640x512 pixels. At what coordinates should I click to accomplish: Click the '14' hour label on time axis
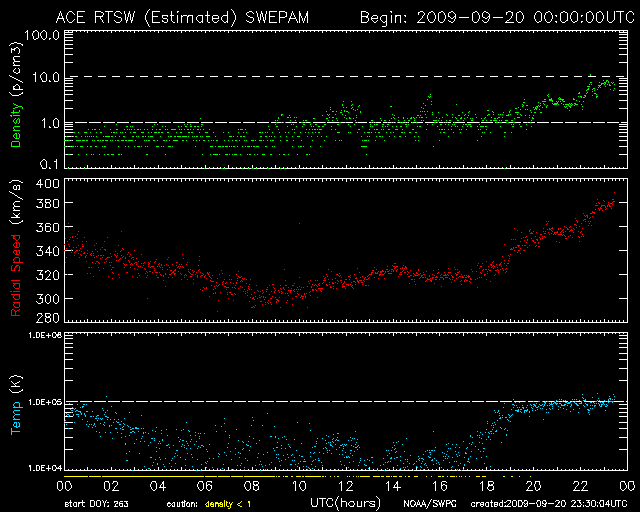click(x=393, y=486)
